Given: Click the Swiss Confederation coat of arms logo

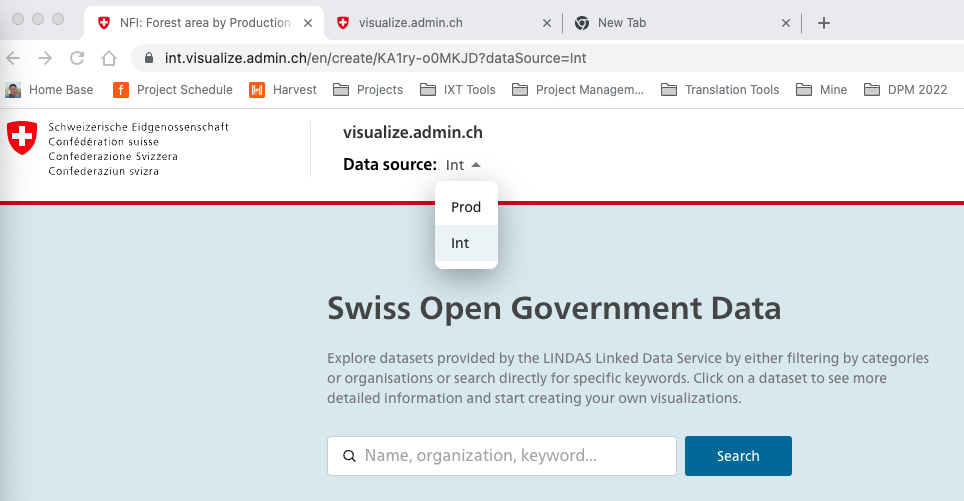Looking at the screenshot, I should click(x=22, y=137).
